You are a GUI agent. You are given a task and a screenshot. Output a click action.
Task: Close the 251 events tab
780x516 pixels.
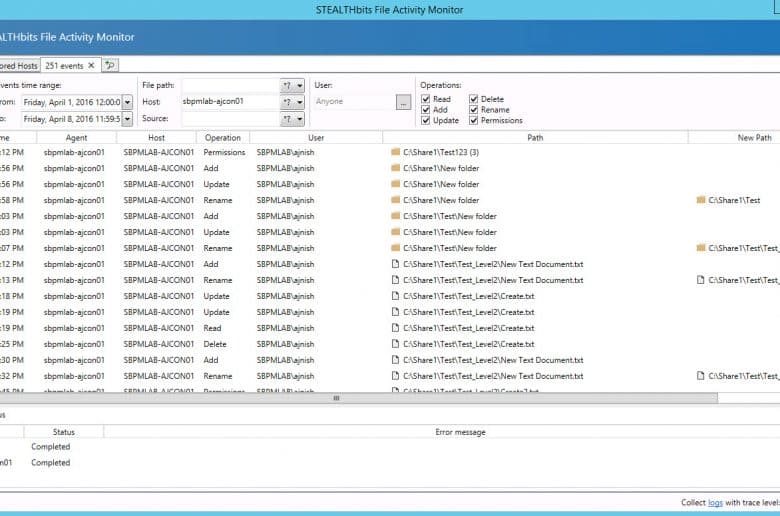pos(91,65)
